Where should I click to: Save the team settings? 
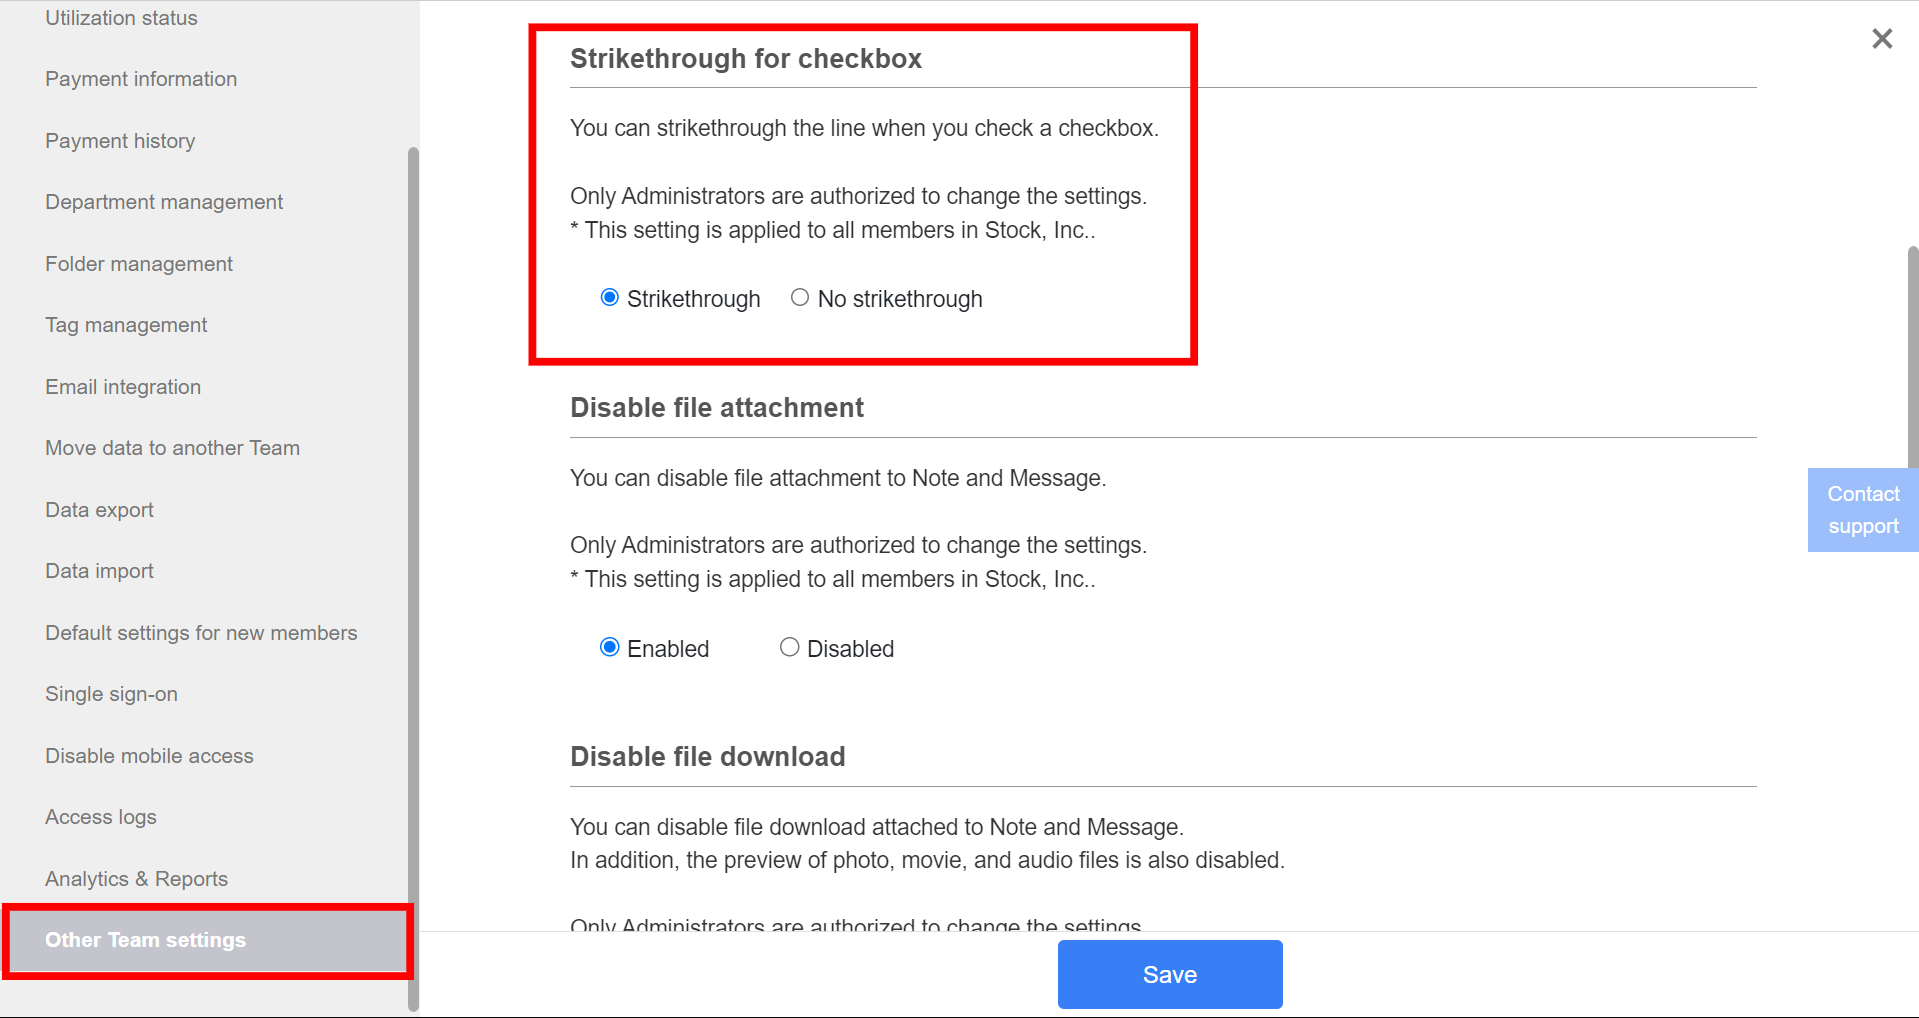[1168, 974]
